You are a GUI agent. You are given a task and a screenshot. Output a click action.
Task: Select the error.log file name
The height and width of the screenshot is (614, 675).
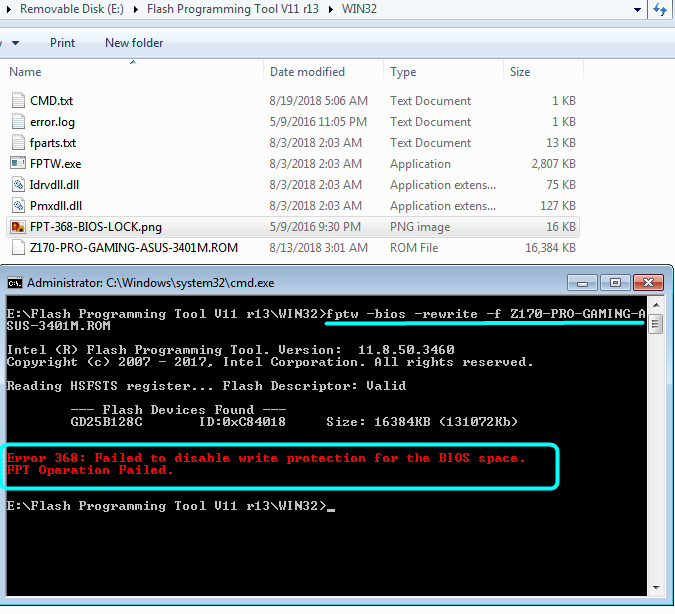(x=53, y=122)
